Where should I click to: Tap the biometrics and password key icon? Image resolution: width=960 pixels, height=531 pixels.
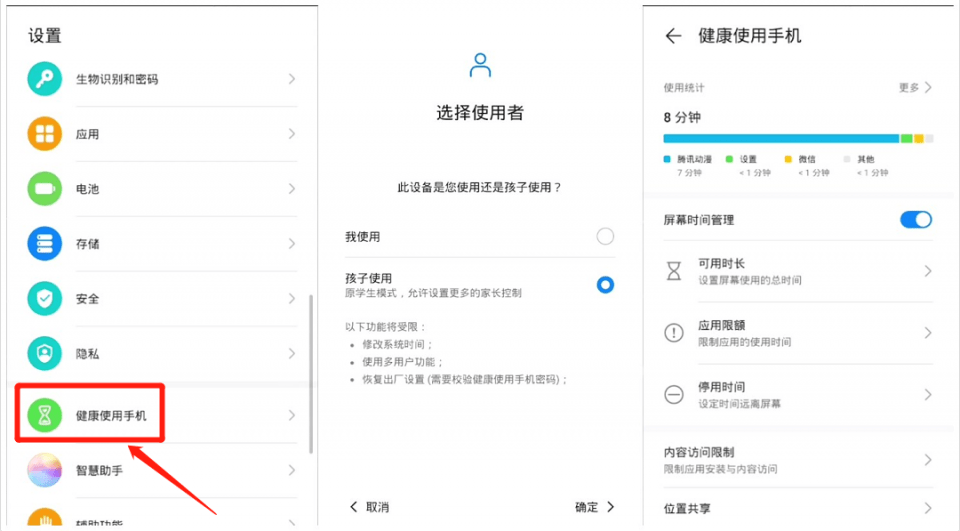point(45,78)
